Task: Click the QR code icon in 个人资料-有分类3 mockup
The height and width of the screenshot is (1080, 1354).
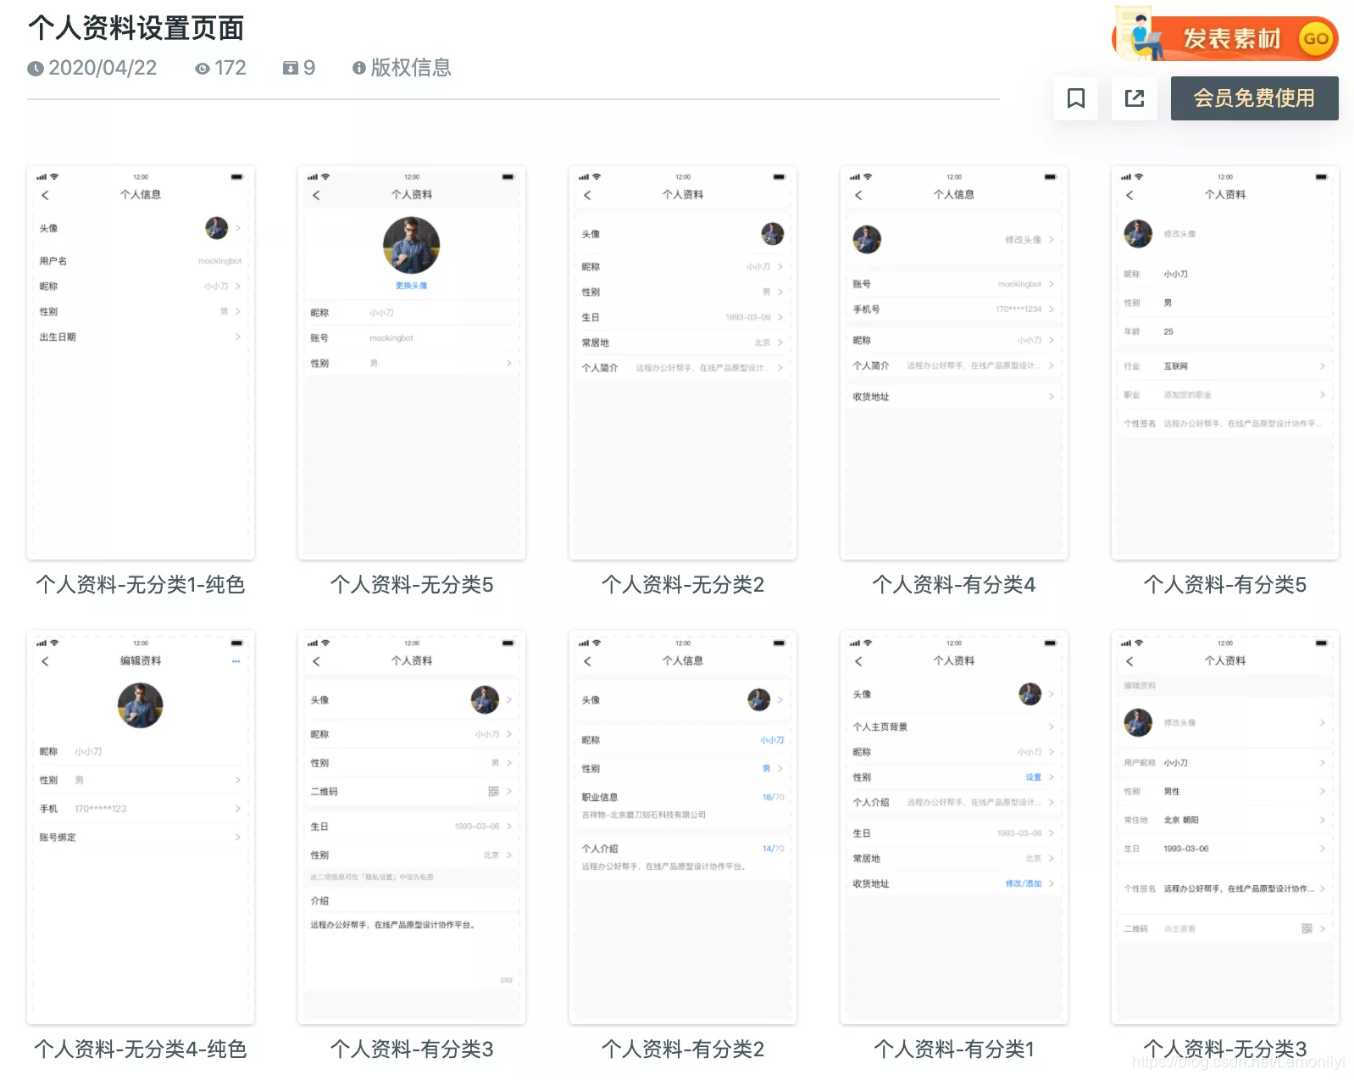Action: point(492,790)
